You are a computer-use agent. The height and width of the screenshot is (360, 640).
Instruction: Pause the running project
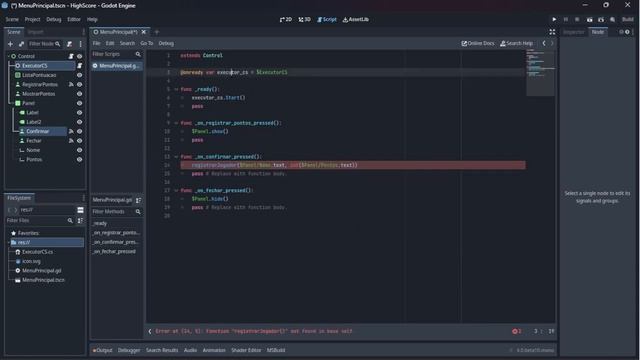pyautogui.click(x=566, y=19)
